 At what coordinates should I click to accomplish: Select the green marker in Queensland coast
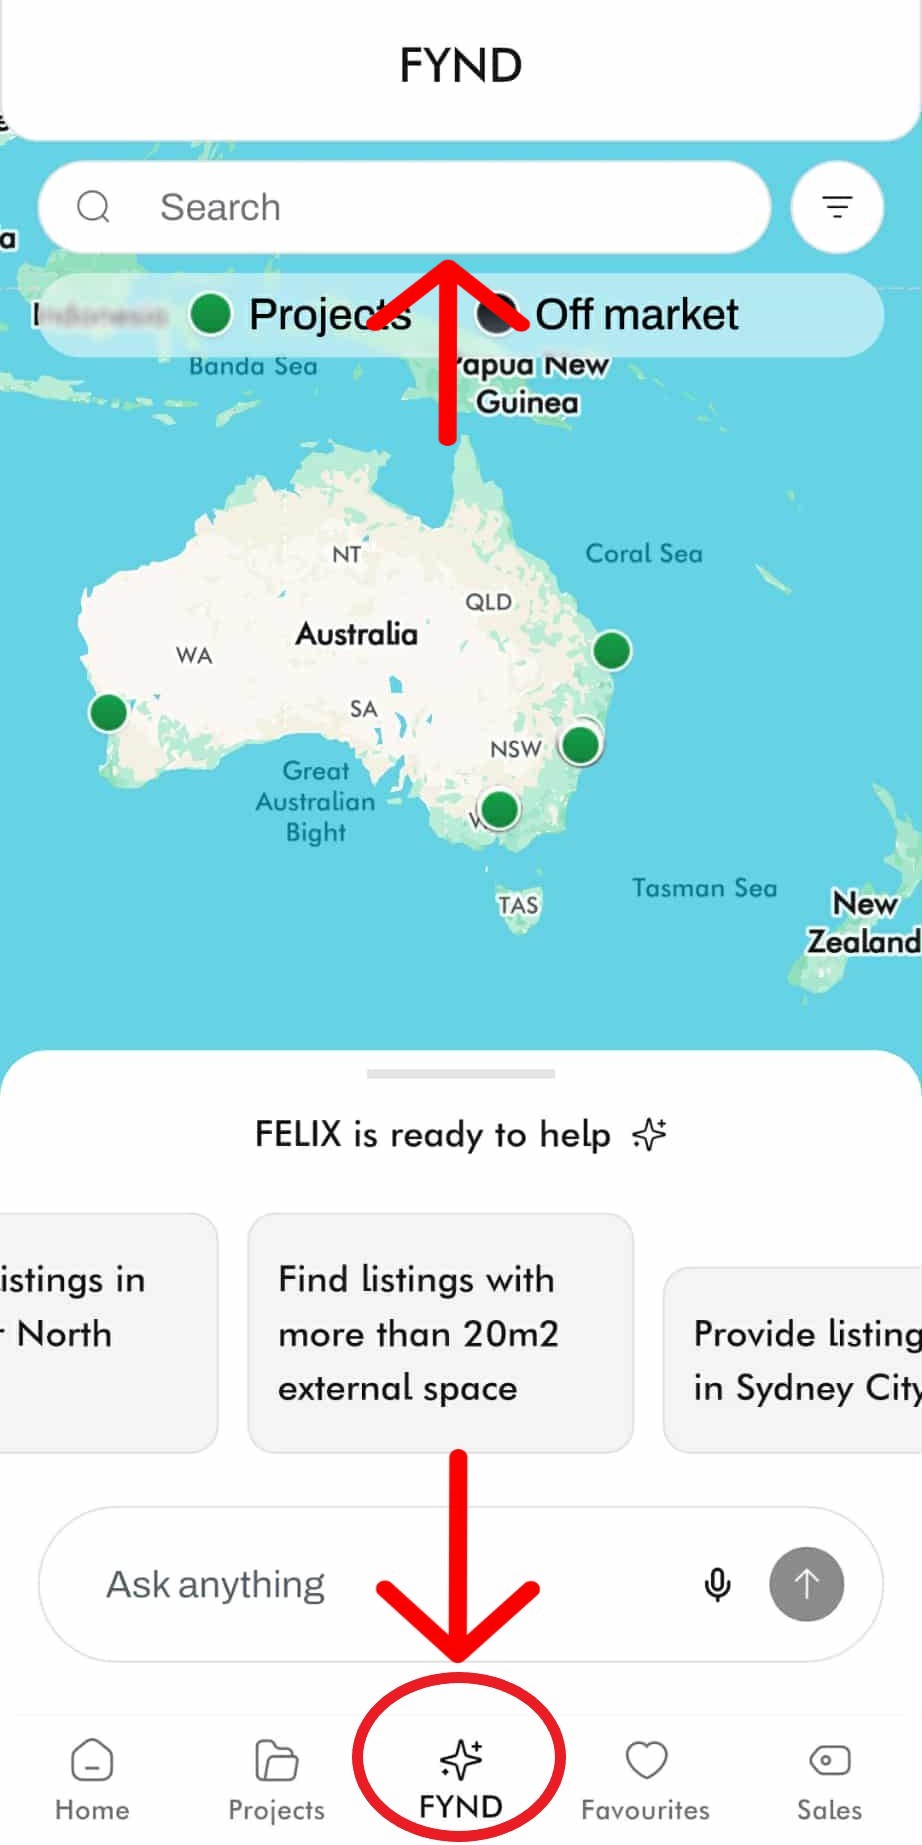tap(611, 650)
